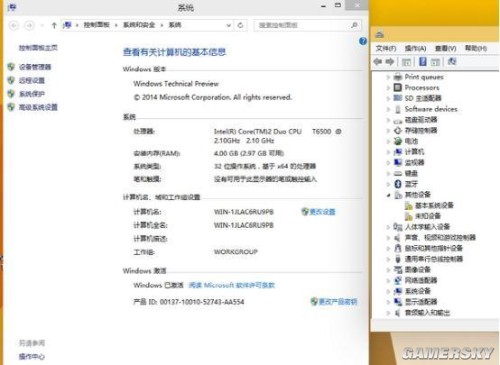
Task: Open the address bar history dropdown arrow
Action: click(229, 25)
